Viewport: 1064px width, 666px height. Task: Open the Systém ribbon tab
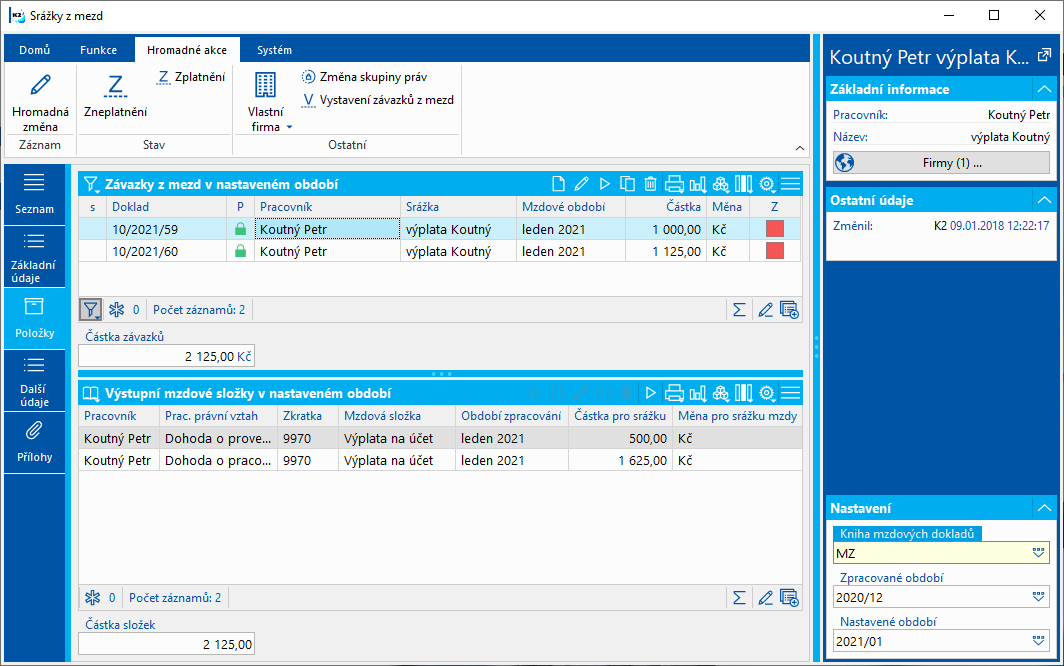pyautogui.click(x=274, y=50)
